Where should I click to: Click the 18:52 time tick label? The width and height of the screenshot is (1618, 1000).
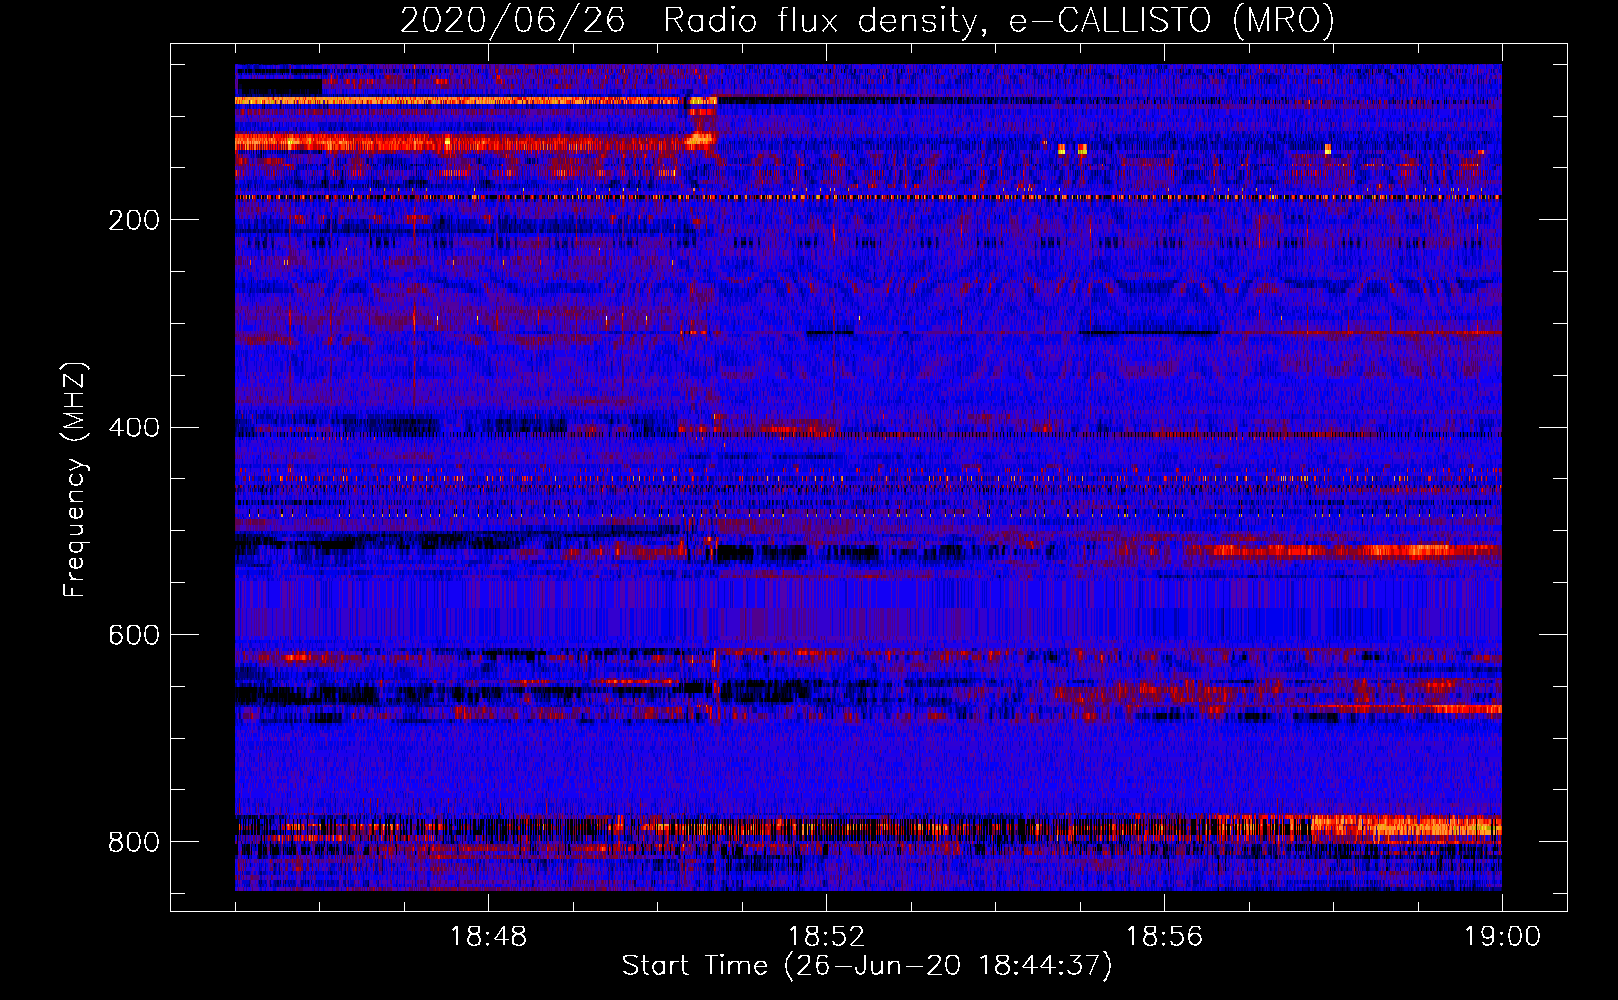click(x=826, y=937)
